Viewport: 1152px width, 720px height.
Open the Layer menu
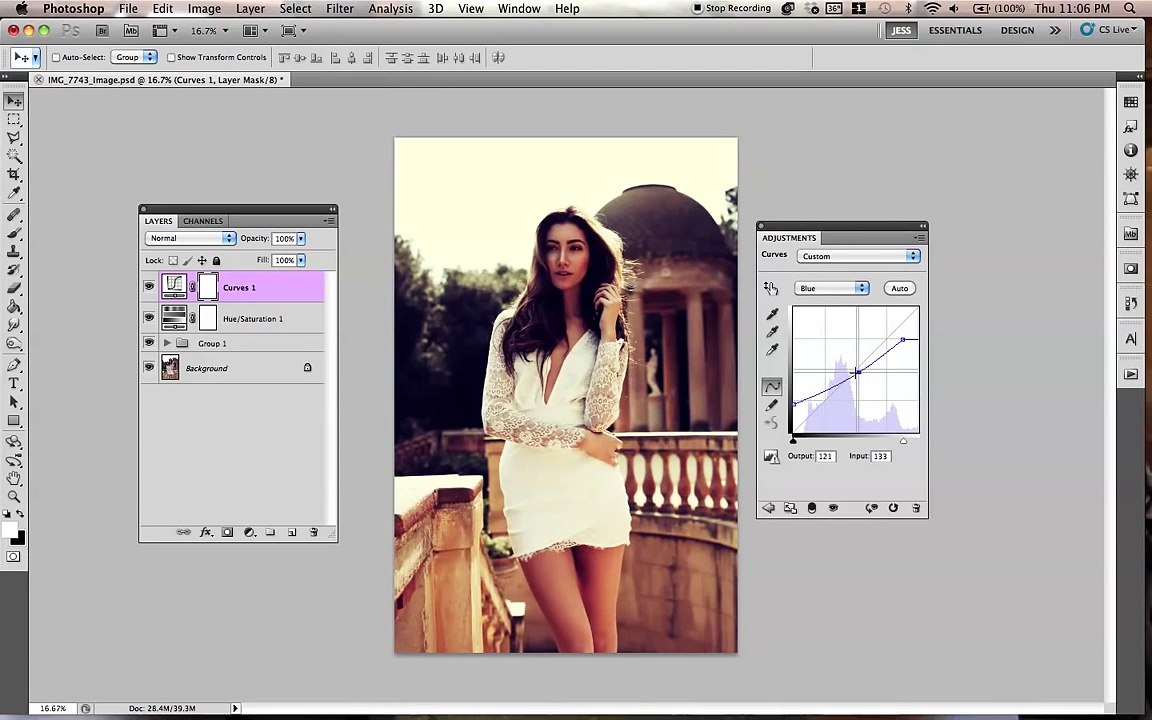point(250,9)
